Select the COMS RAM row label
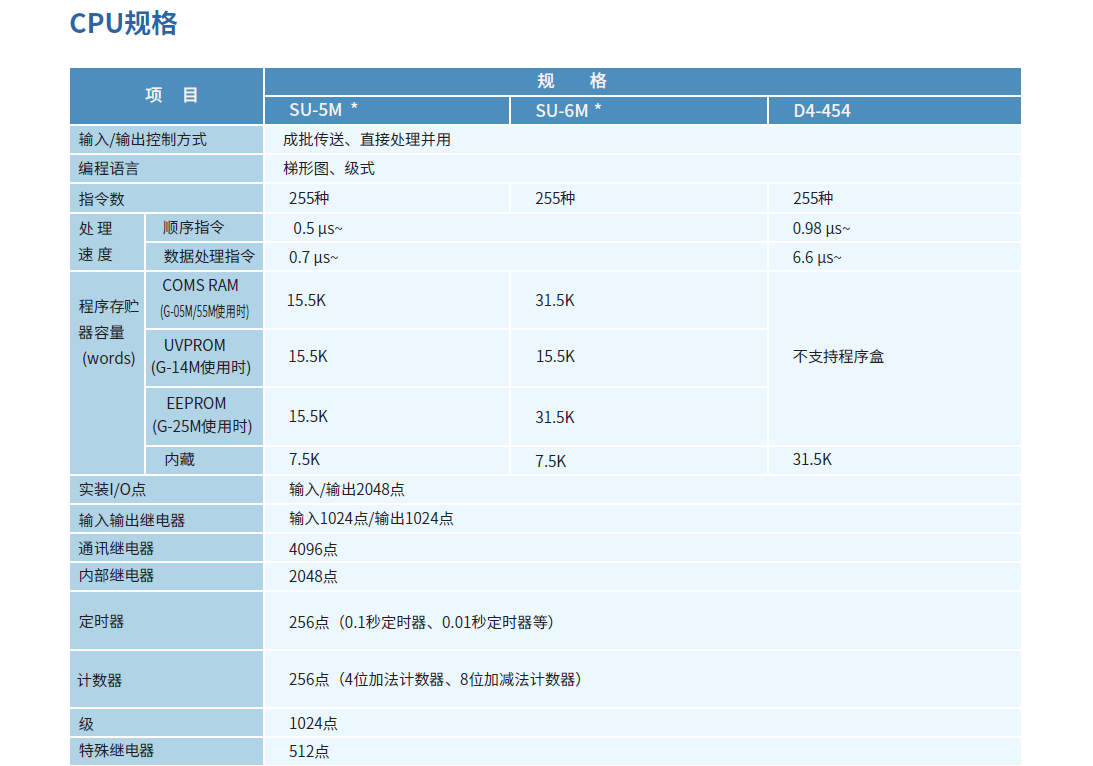This screenshot has width=1093, height=766. pos(201,286)
